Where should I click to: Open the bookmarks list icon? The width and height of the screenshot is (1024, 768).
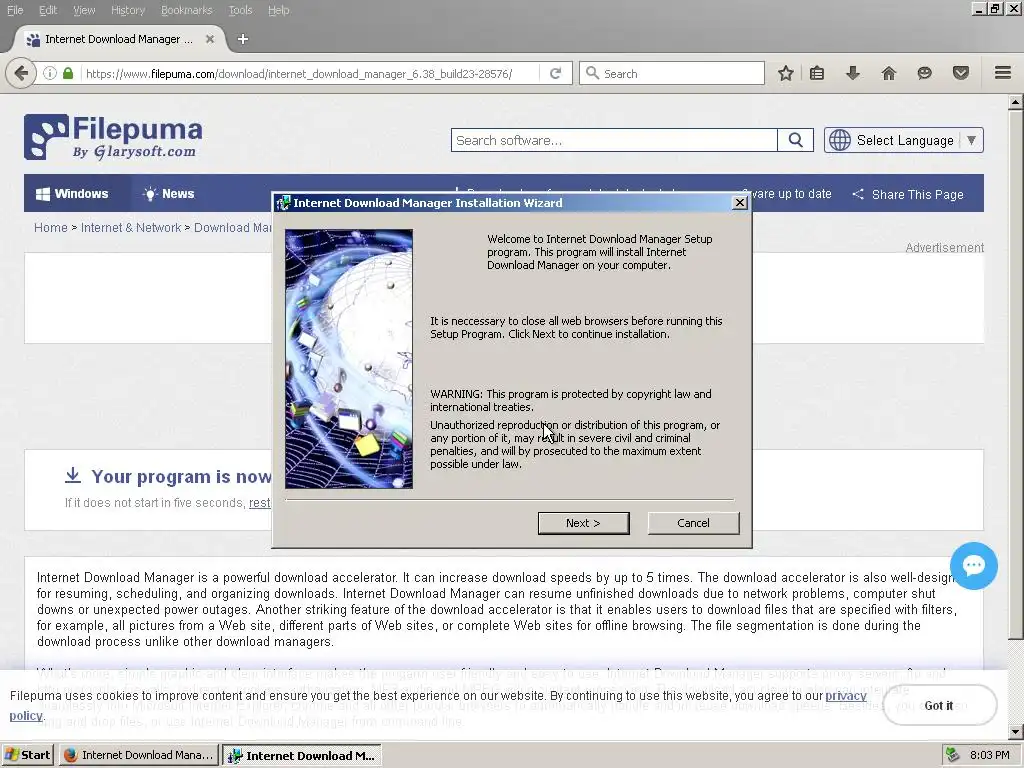[817, 73]
